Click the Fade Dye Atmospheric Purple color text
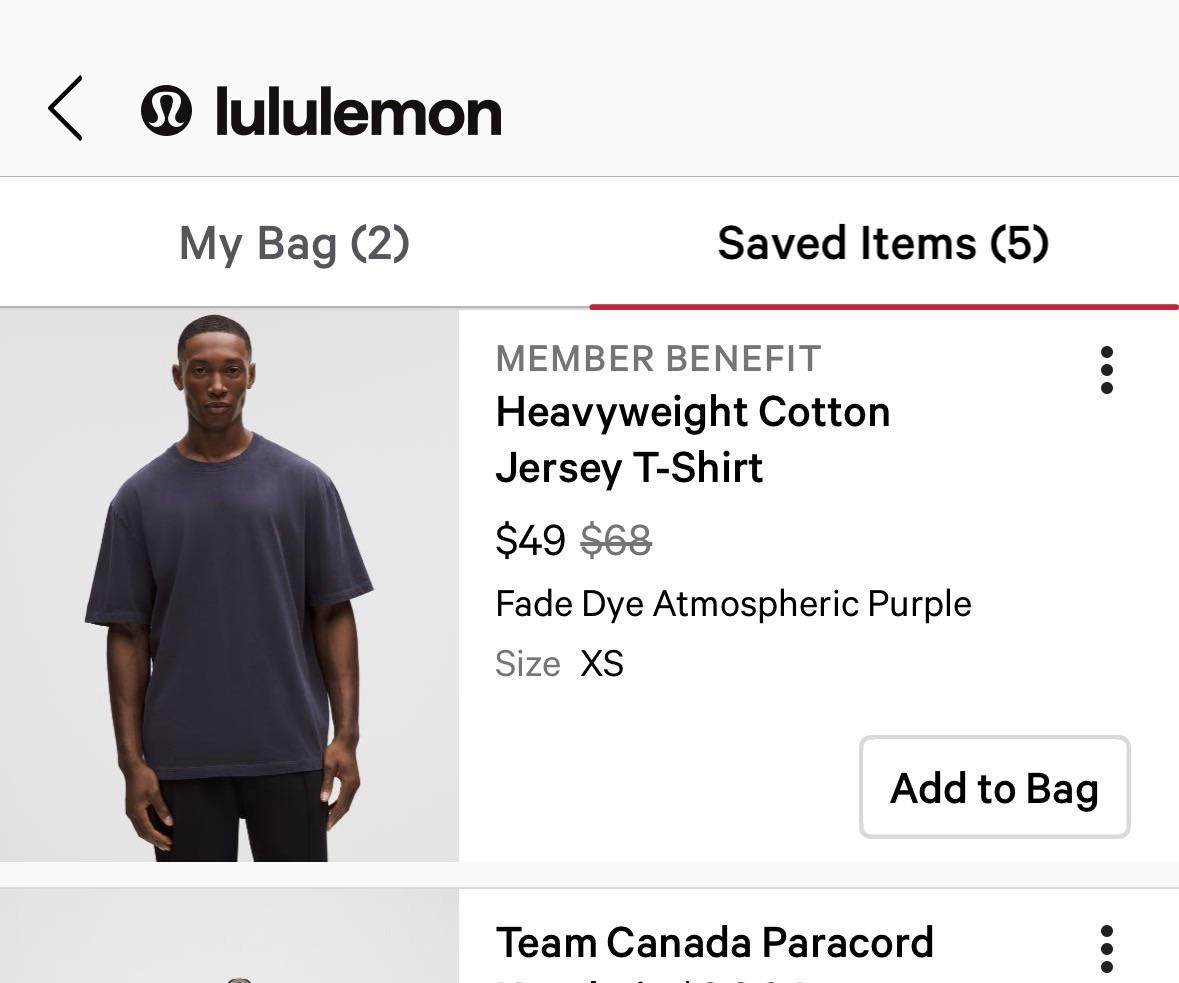The height and width of the screenshot is (983, 1179). (733, 604)
